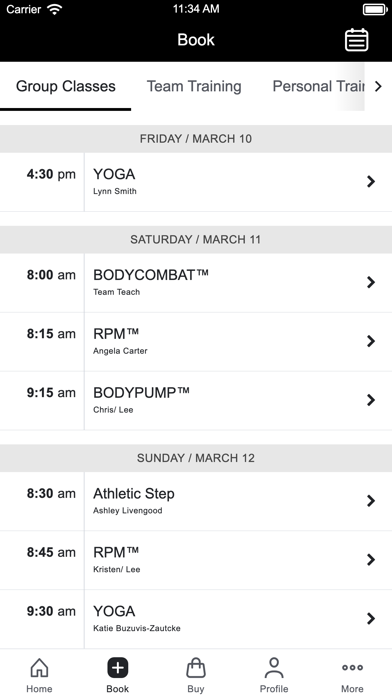Screen dimensions: 392x696
Task: Select the Group Classes tab
Action: [x=66, y=86]
